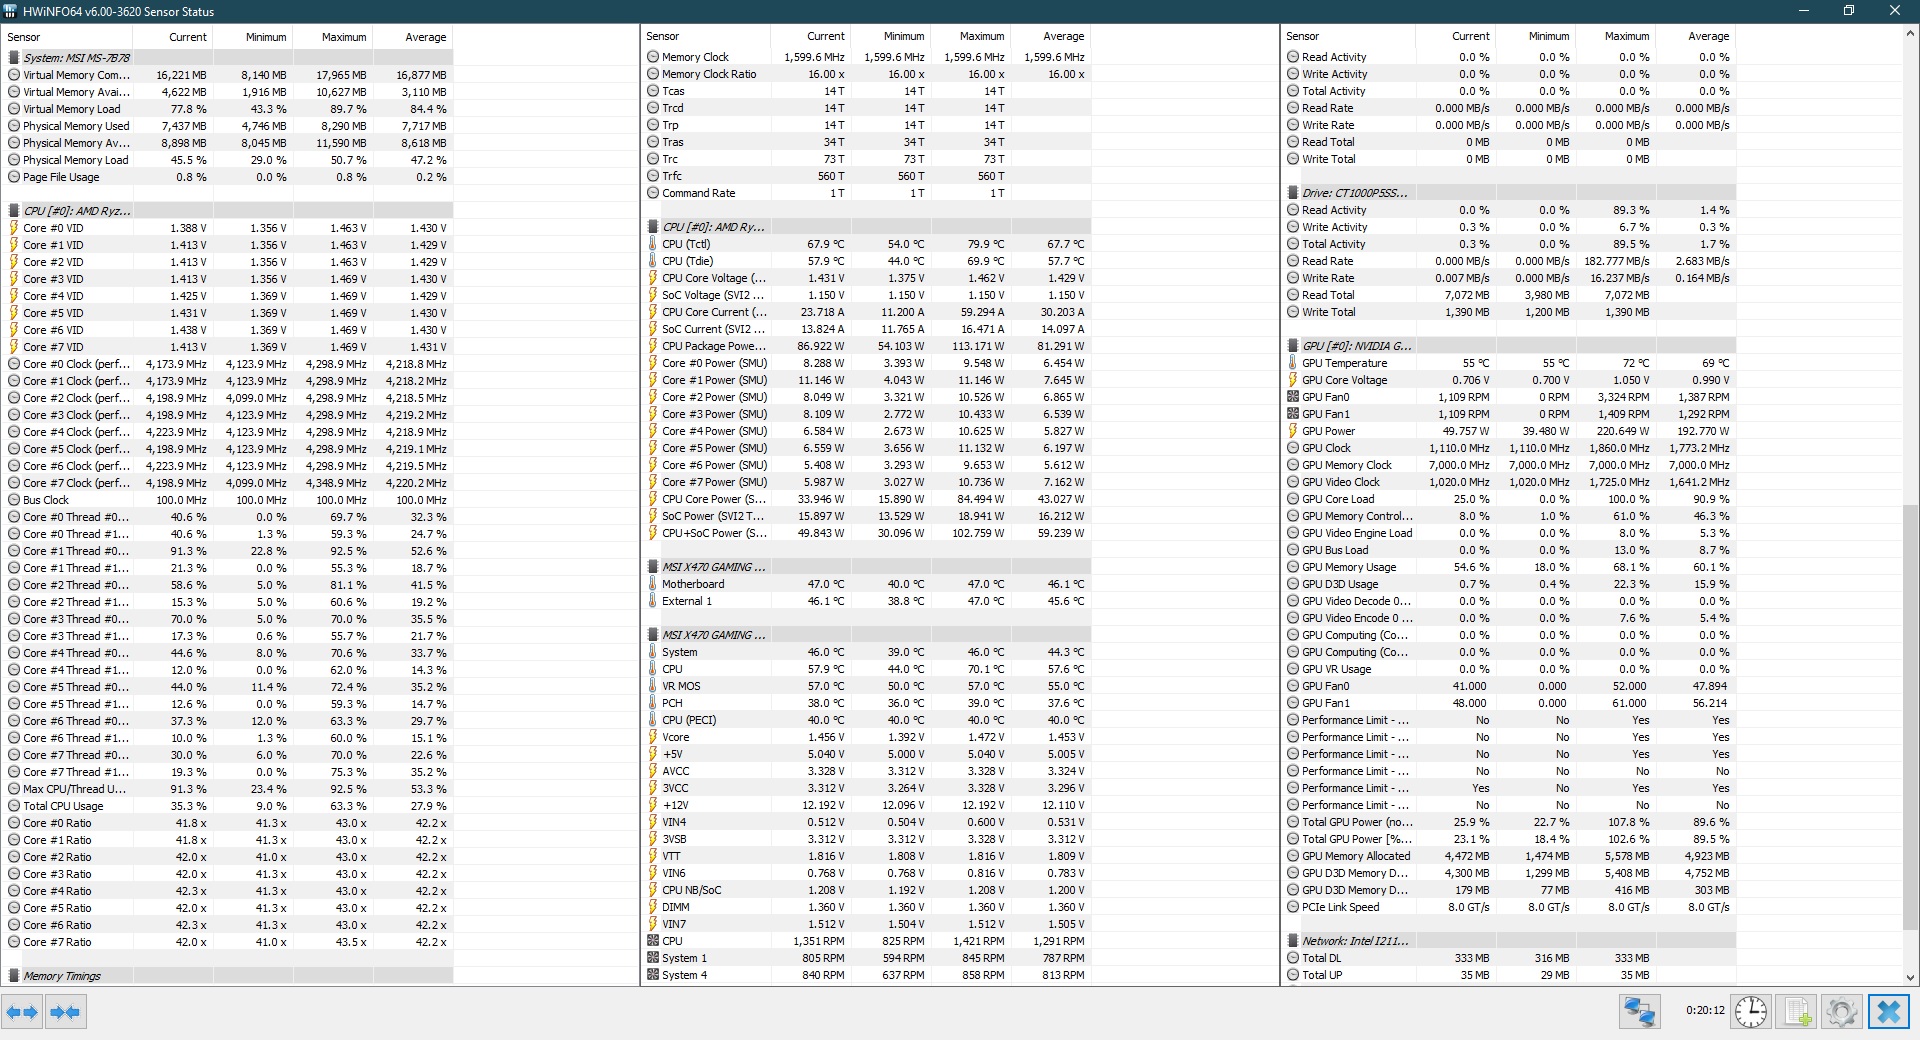Click the expand sensor columns arrows button
Image resolution: width=1920 pixels, height=1040 pixels.
pos(22,1012)
